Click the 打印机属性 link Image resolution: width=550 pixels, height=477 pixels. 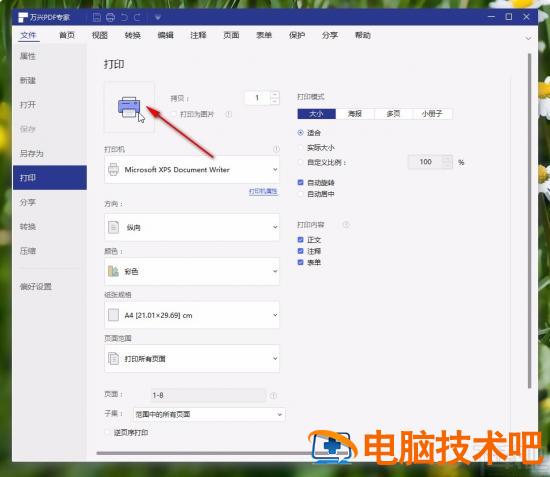263,191
